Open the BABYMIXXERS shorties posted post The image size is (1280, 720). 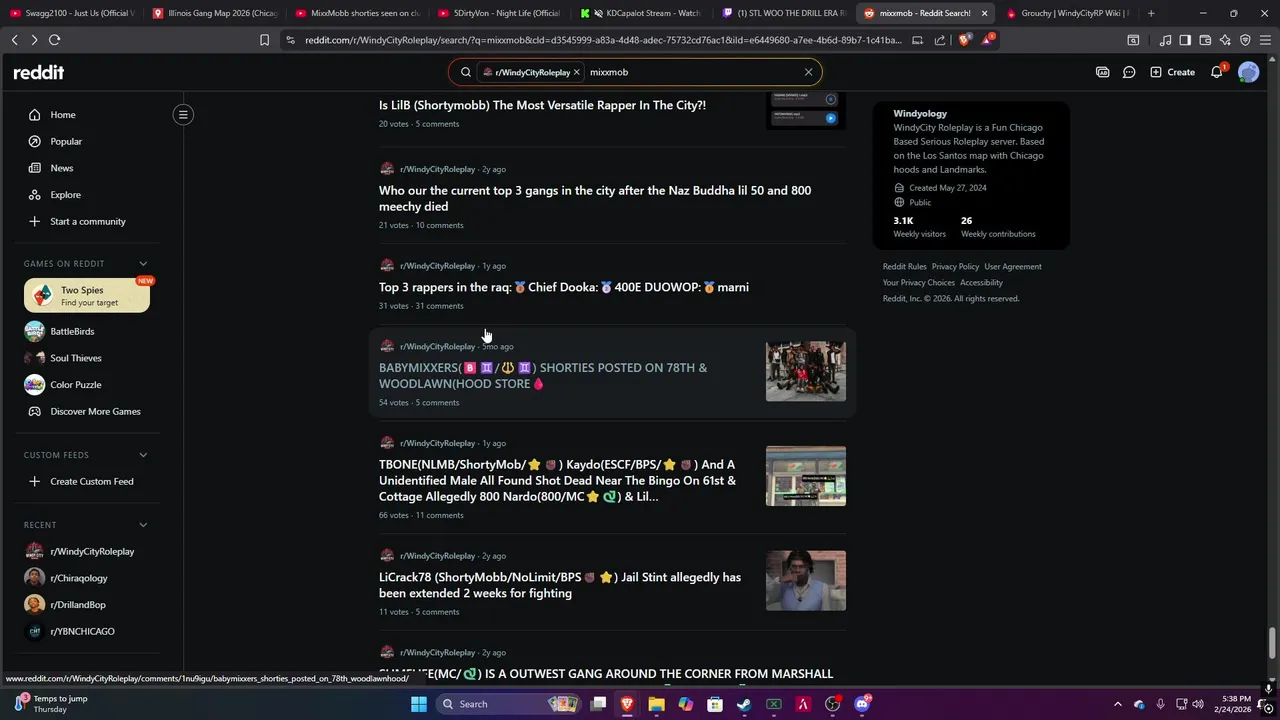[x=543, y=375]
